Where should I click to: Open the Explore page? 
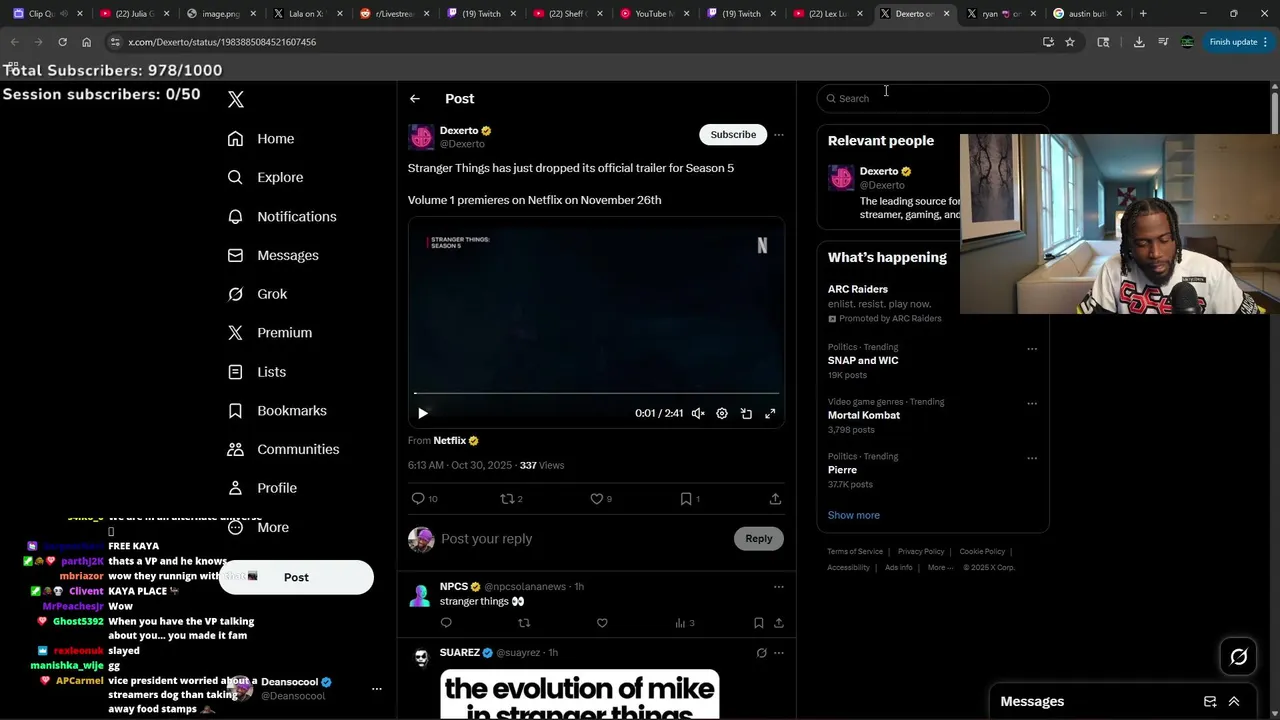(x=265, y=177)
